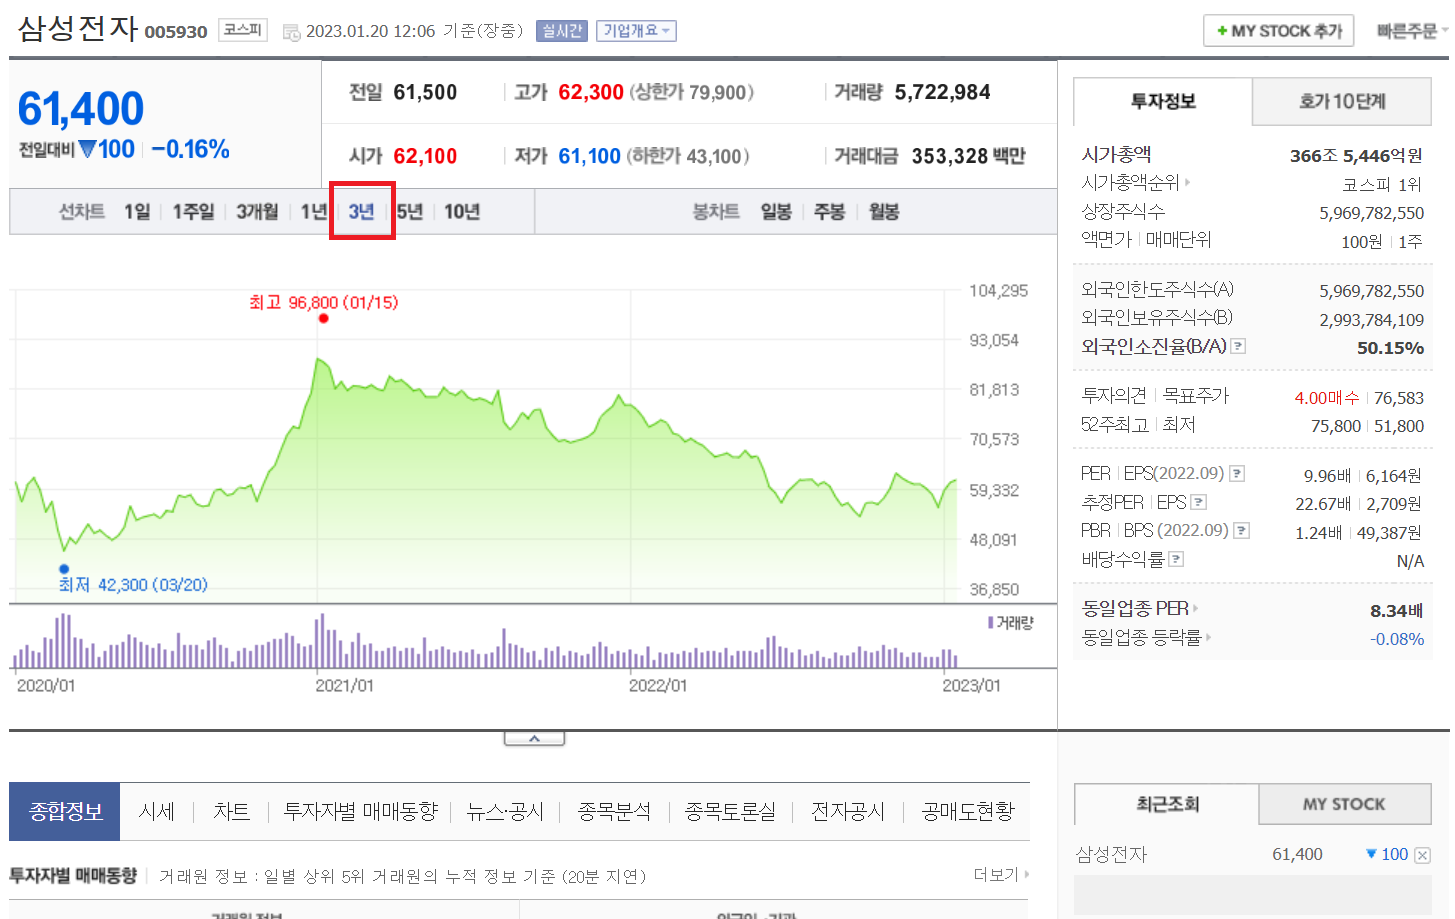Open 최근조회 tab
The width and height of the screenshot is (1455, 919).
pos(1167,804)
